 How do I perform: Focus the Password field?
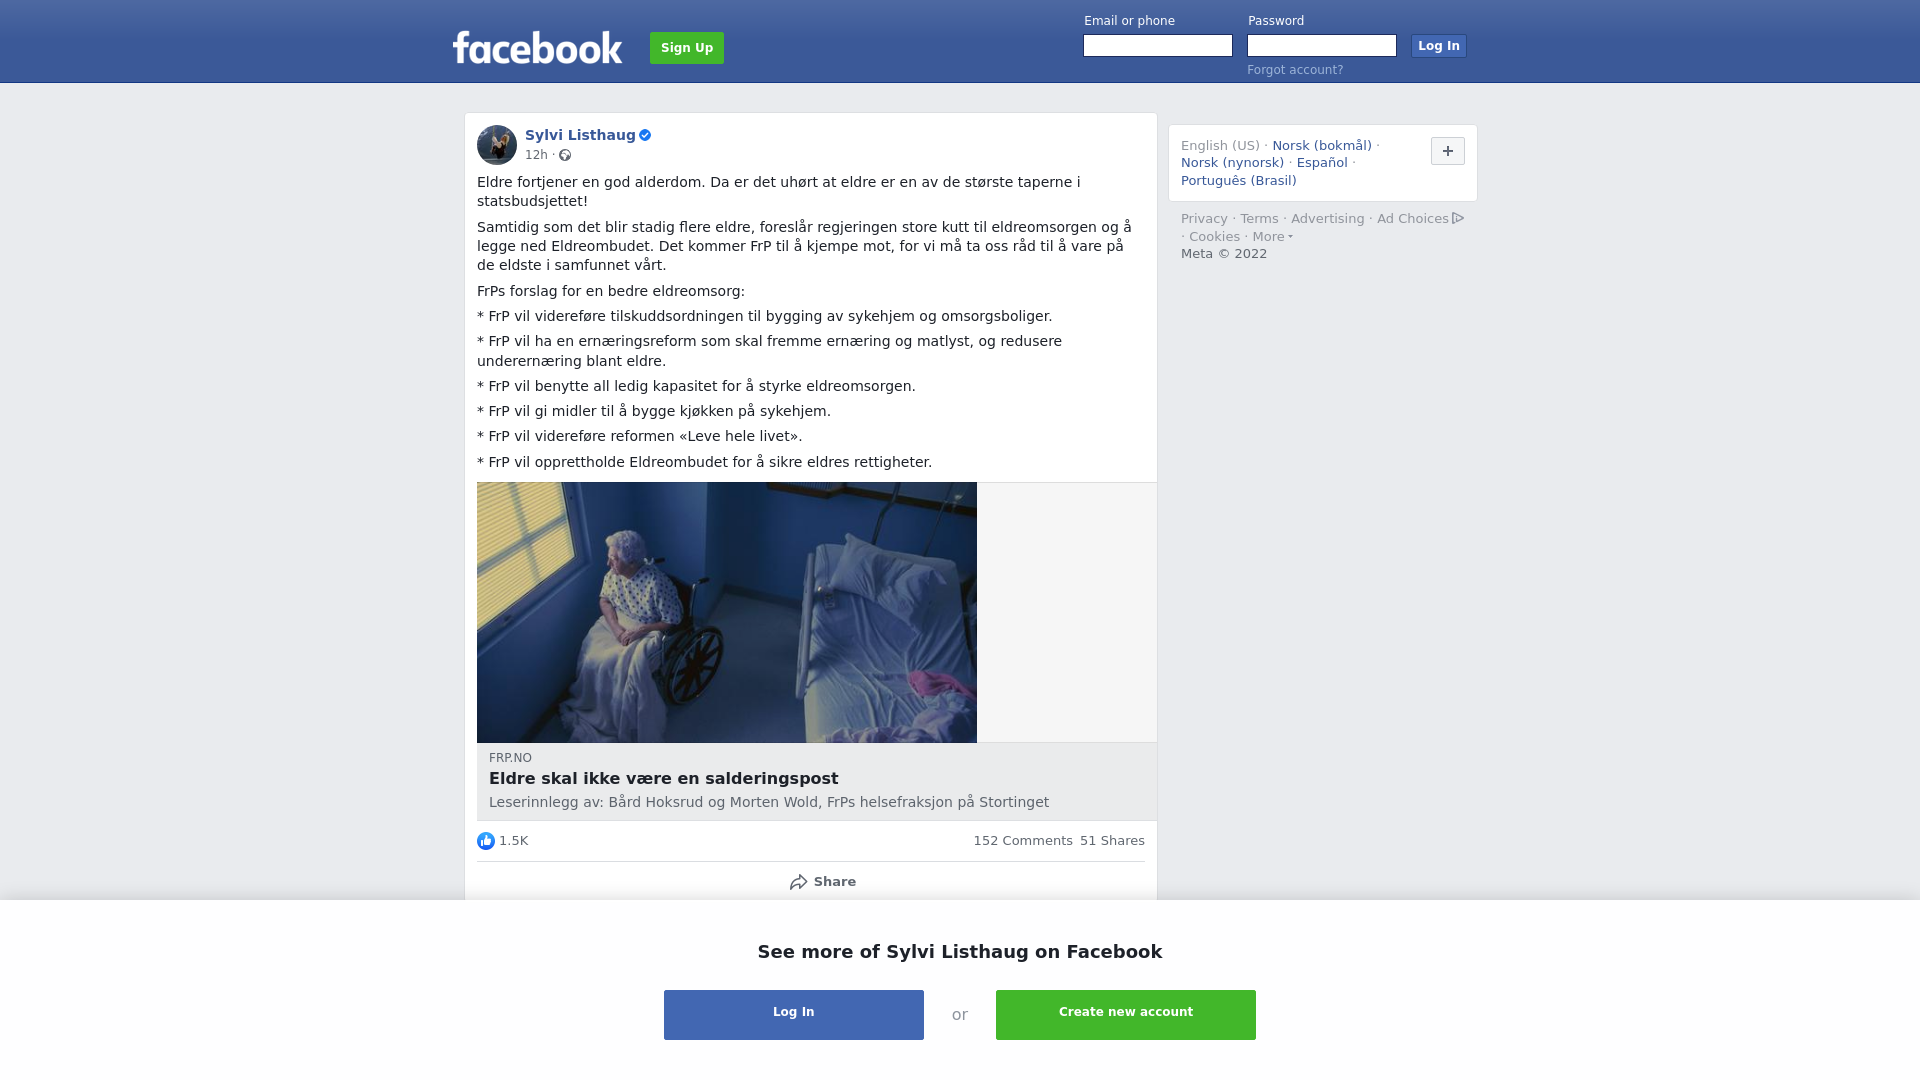click(x=1322, y=46)
